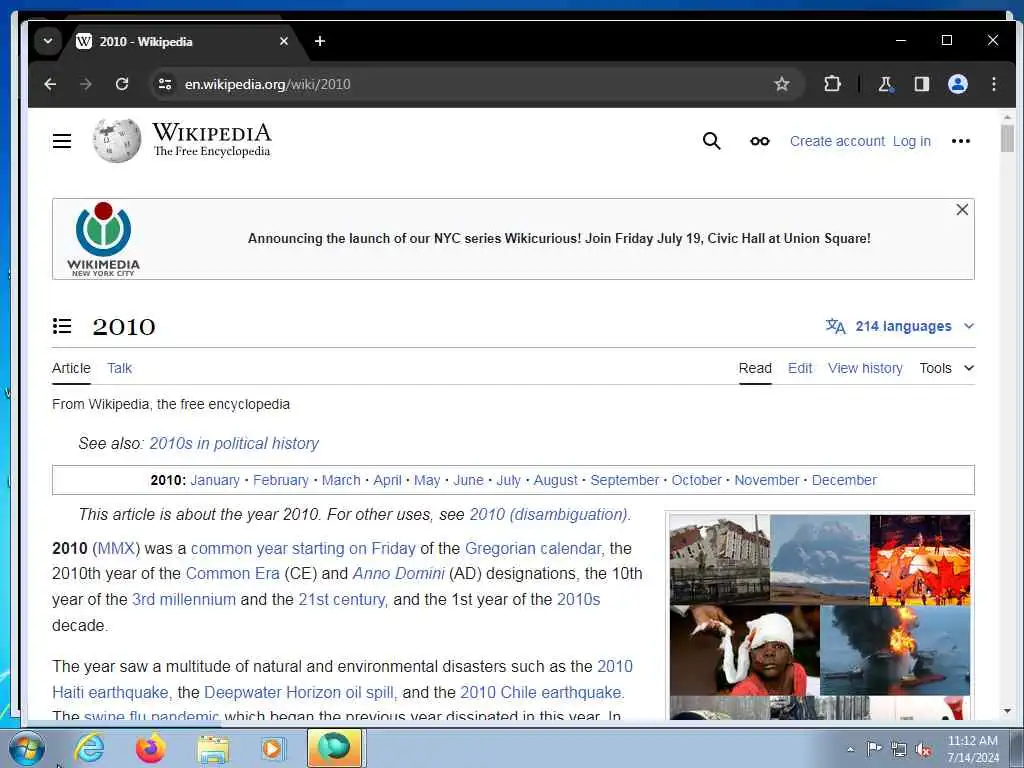The image size is (1024, 768).
Task: Open the tab search dropdown
Action: 48,41
